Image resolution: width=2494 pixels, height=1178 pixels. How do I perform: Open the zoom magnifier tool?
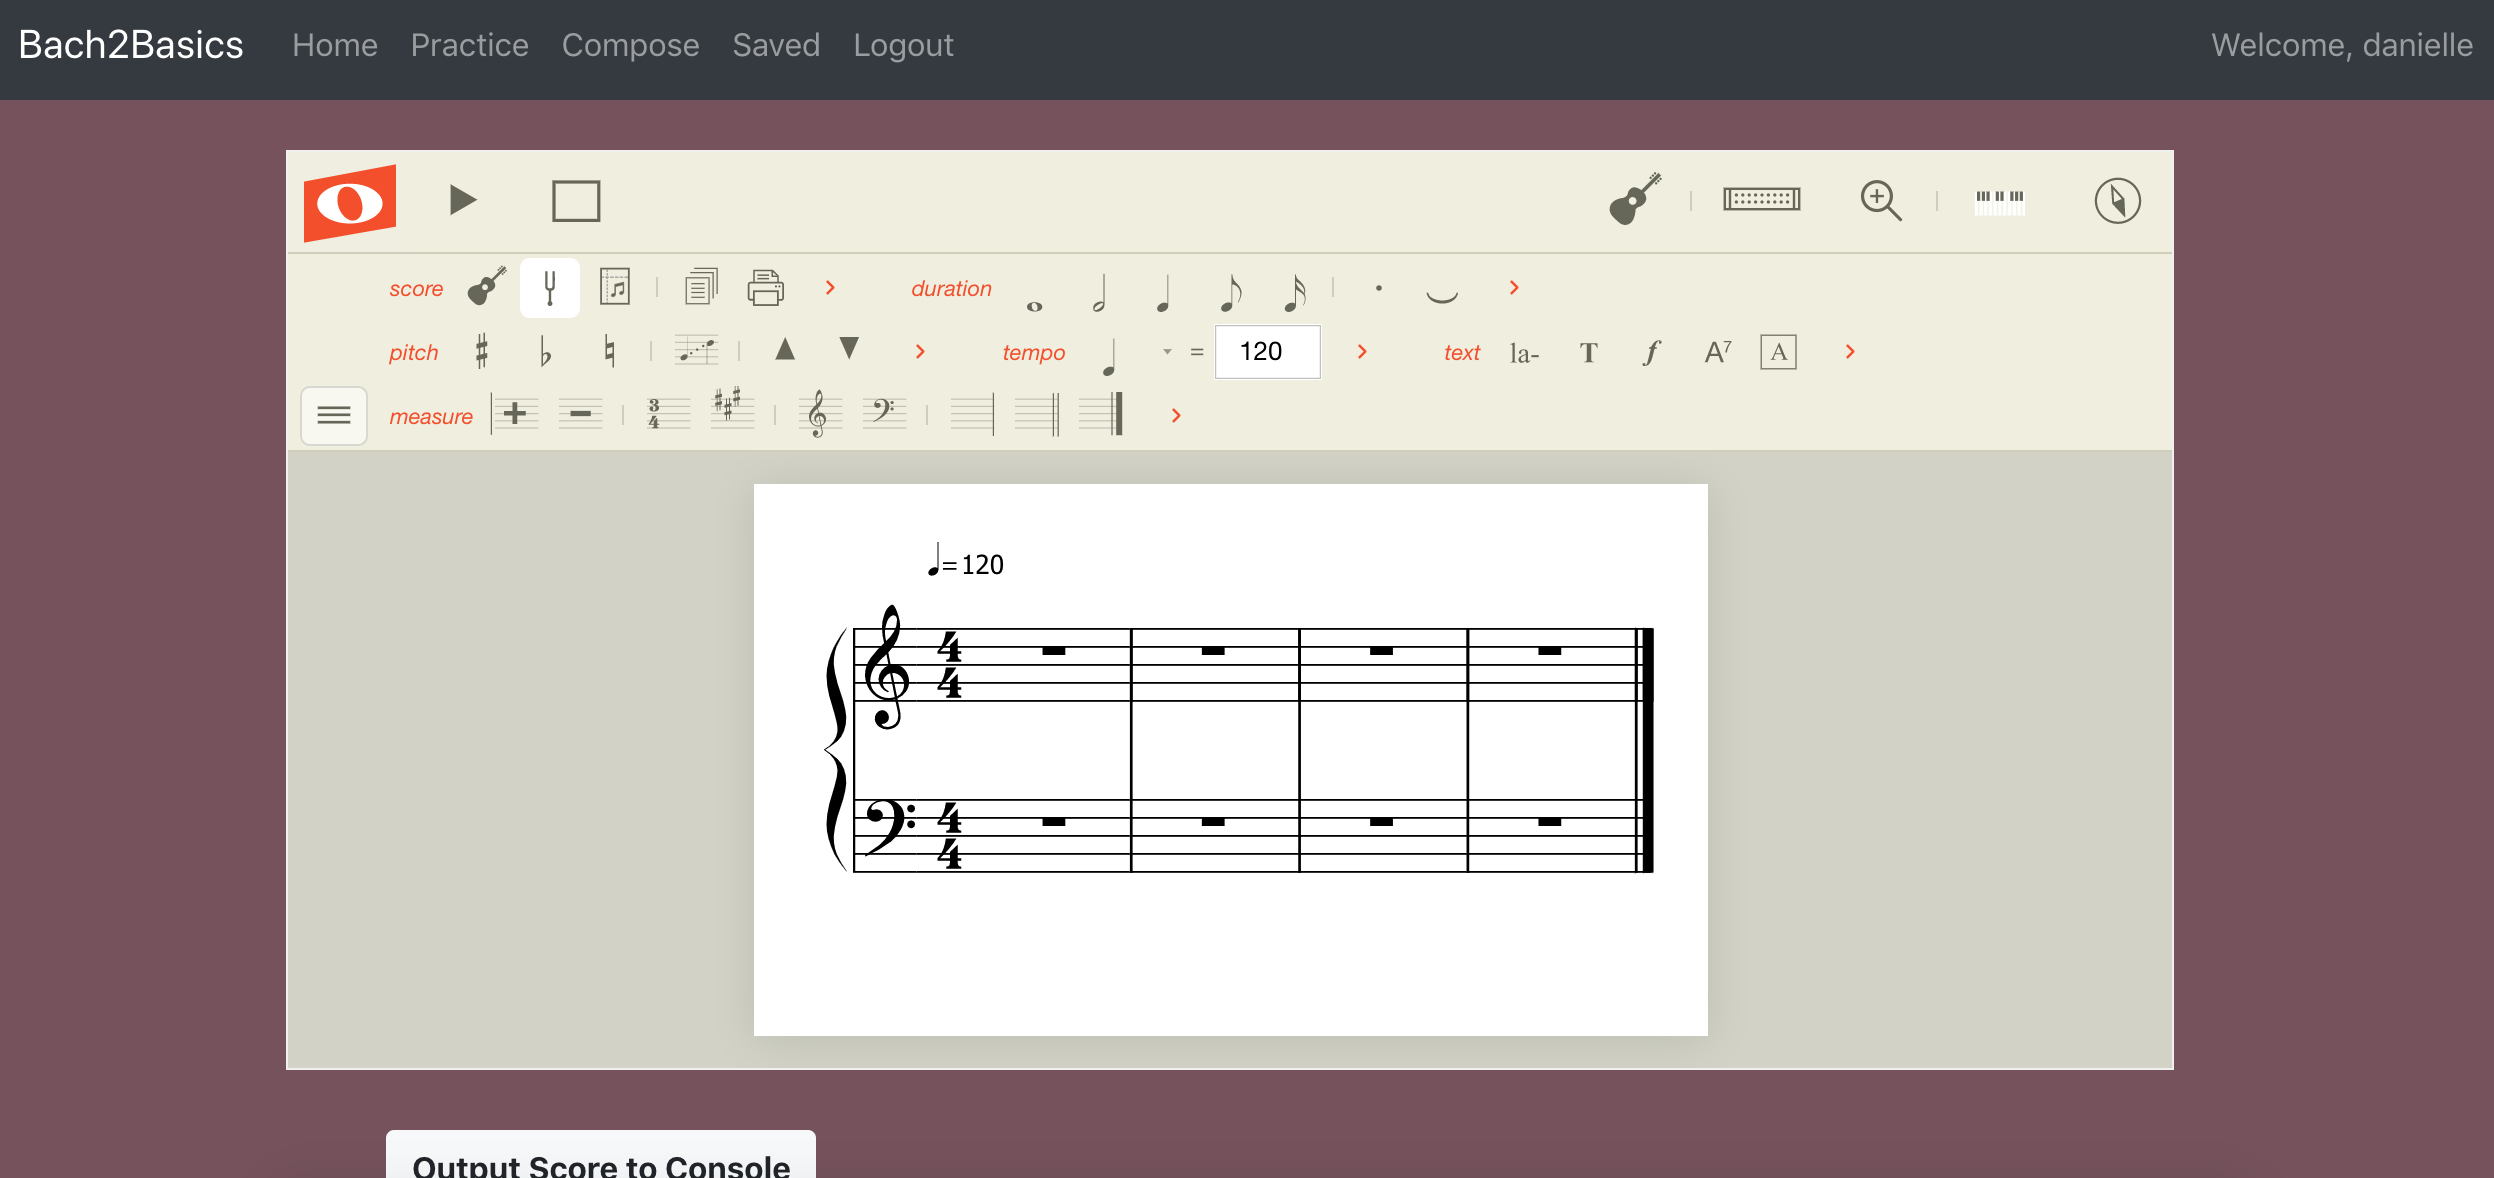[1880, 200]
